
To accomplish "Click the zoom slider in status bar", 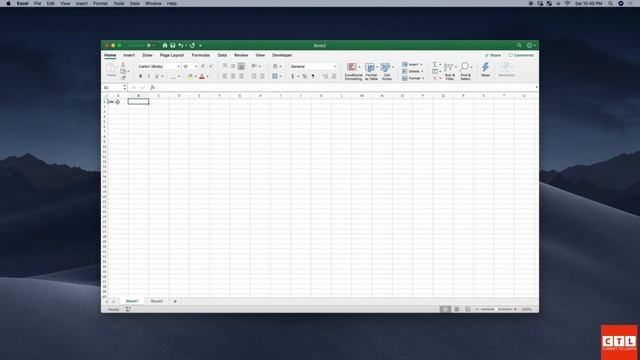I will point(496,309).
